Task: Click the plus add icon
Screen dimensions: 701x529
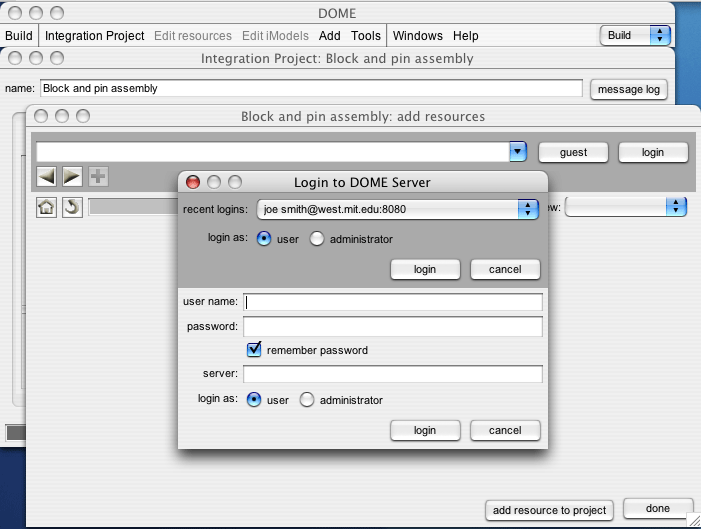Action: 98,176
